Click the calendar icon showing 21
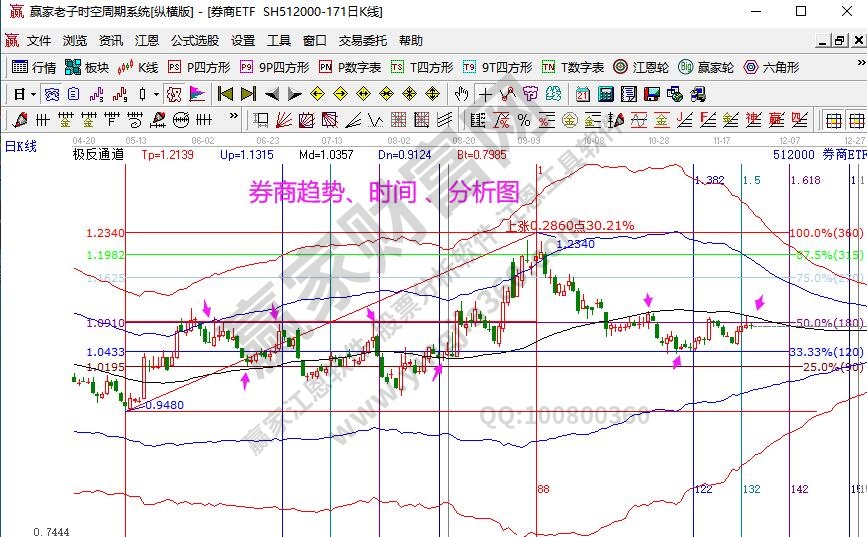 pos(583,94)
